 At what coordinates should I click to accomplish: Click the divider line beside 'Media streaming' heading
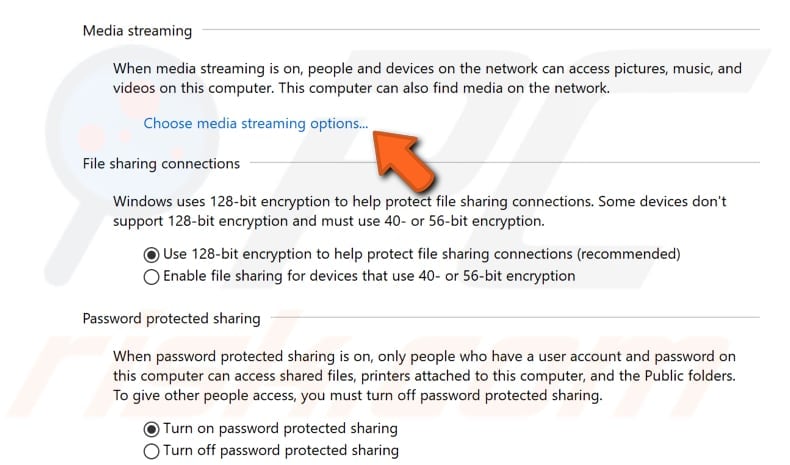(x=481, y=30)
